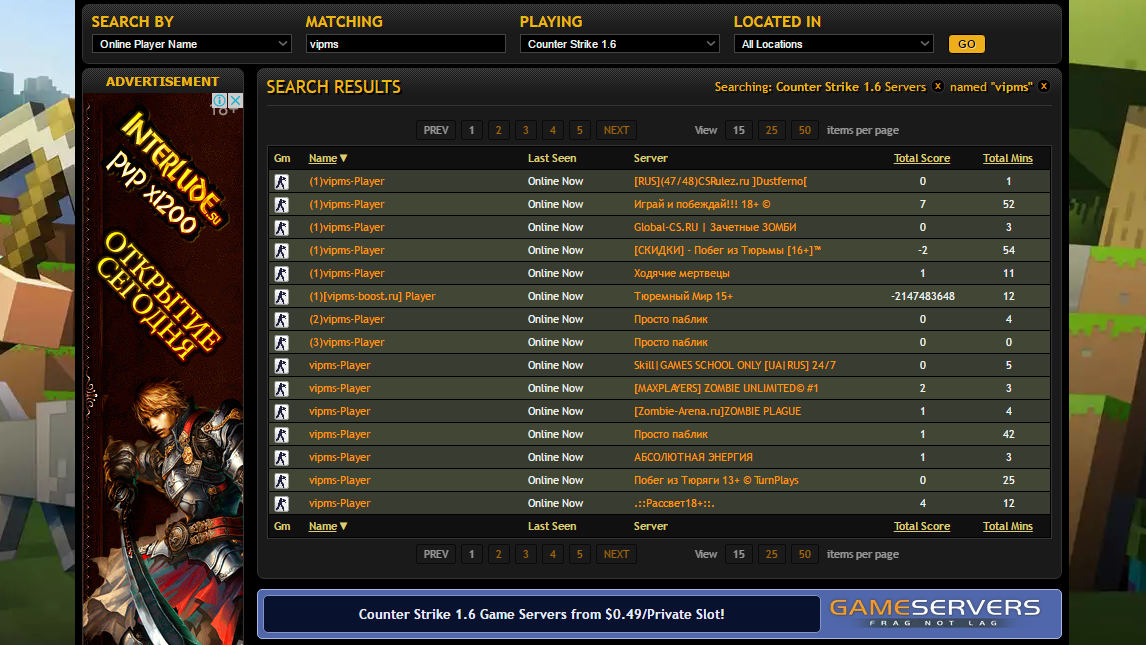The width and height of the screenshot is (1146, 645).
Task: Open server Побег из Тюряги 13+ TurnPlays
Action: 716,480
